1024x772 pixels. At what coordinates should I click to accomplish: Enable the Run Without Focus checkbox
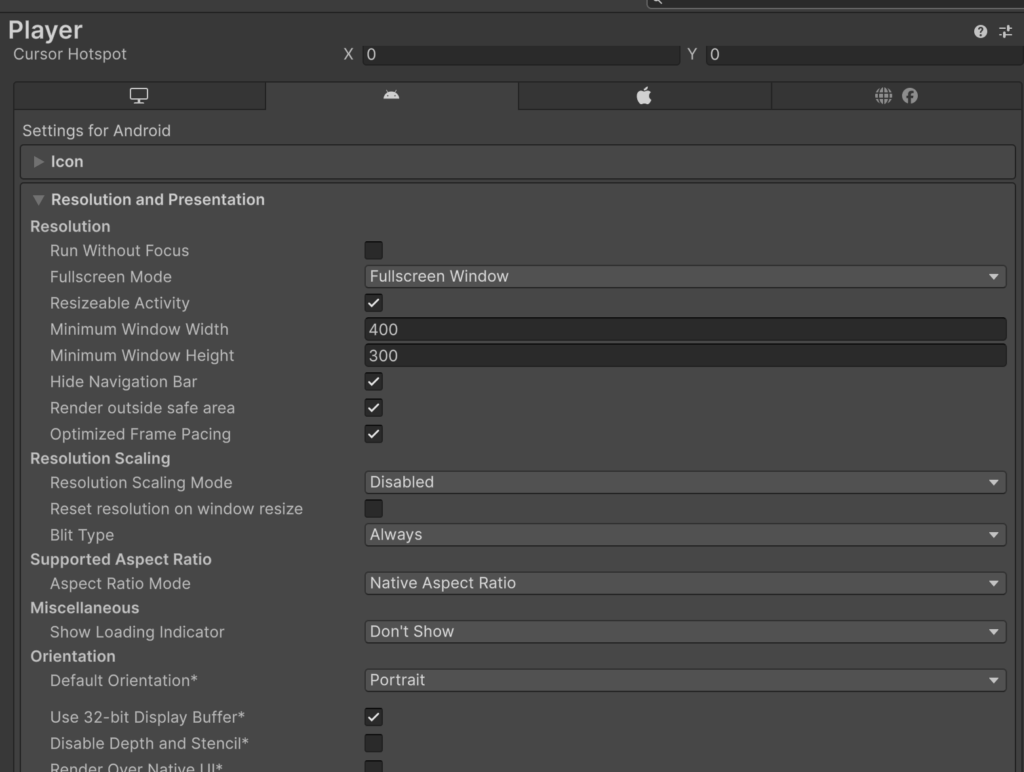click(374, 251)
